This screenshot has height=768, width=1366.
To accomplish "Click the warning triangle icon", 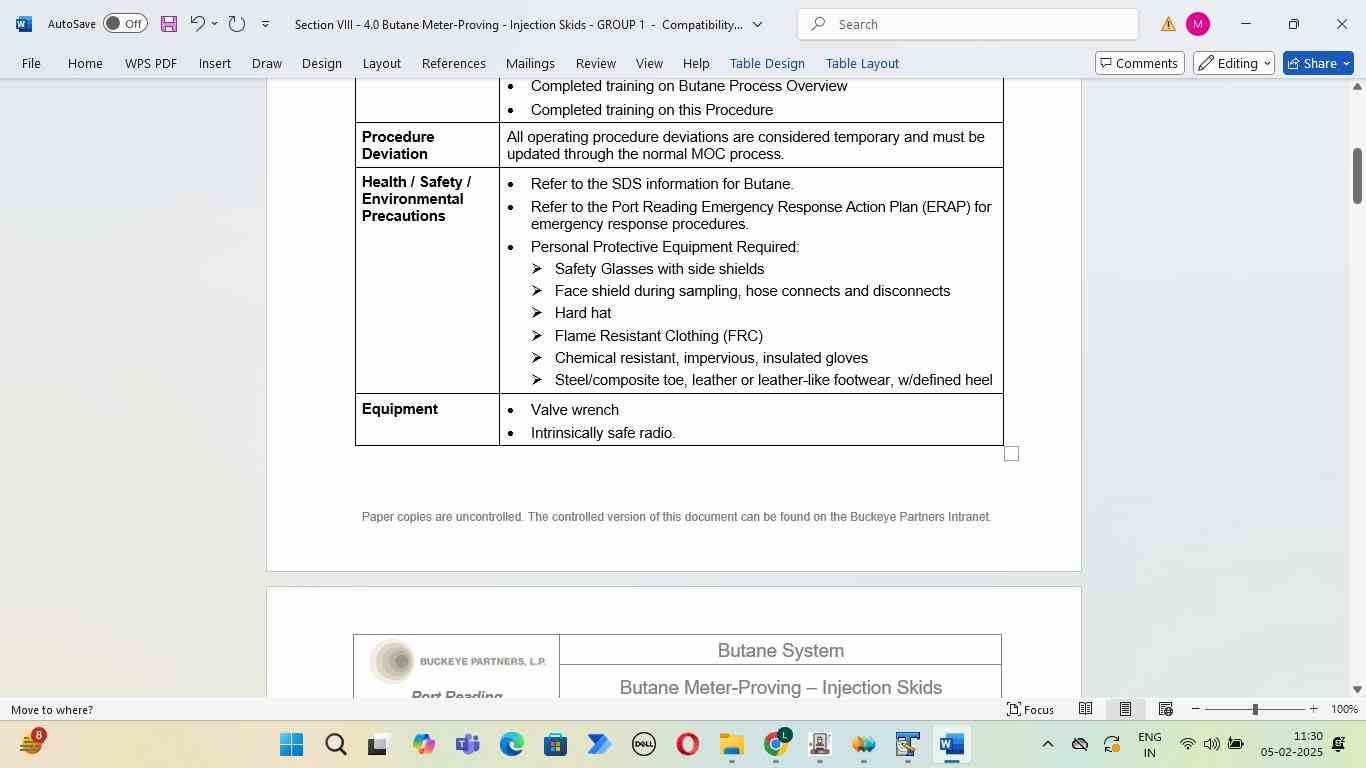I will pos(1167,24).
